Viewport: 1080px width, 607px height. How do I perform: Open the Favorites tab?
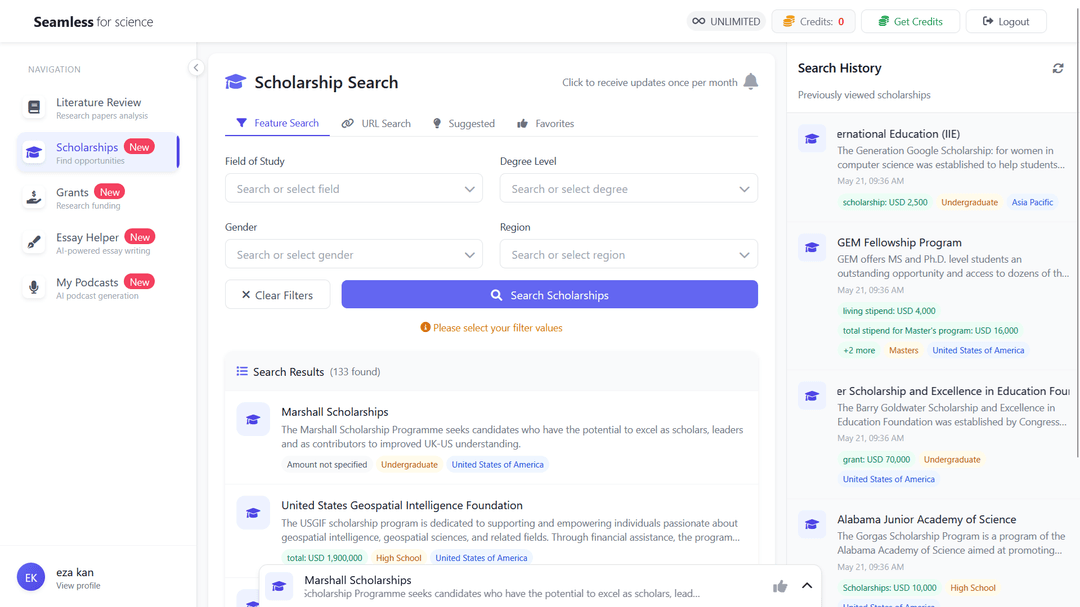pos(545,124)
